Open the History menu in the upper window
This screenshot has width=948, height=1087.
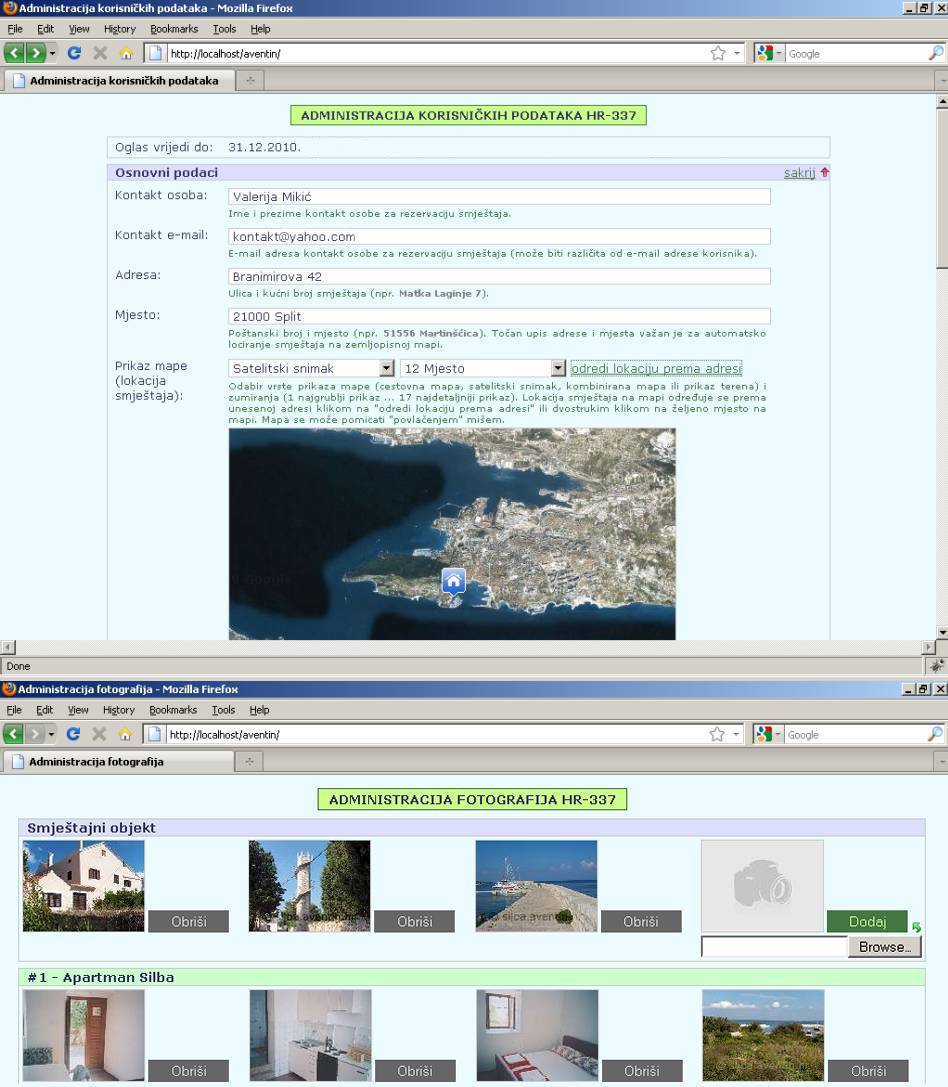click(x=119, y=29)
